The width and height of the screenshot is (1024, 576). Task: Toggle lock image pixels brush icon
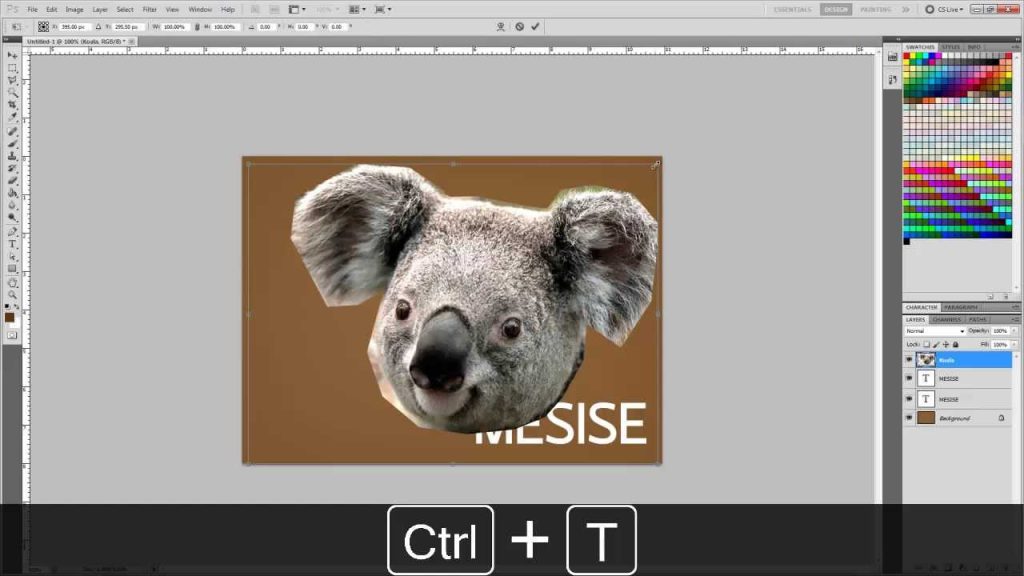pos(936,344)
